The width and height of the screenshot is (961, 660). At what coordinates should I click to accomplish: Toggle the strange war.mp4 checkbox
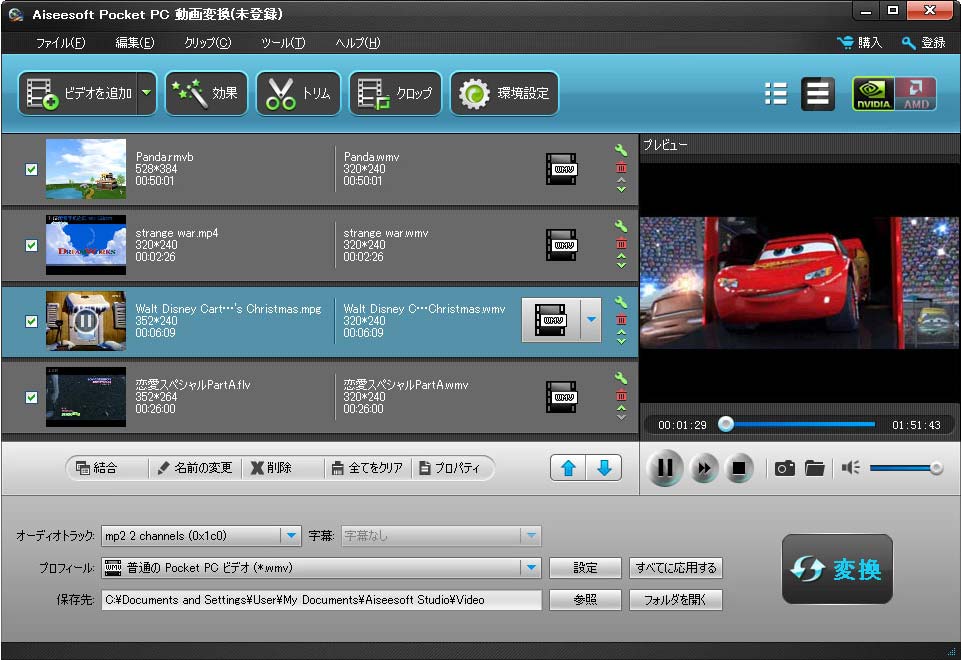tap(31, 245)
